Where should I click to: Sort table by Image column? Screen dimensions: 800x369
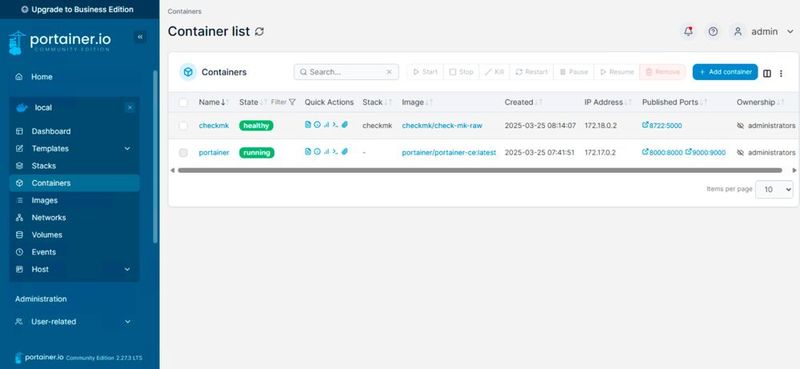pos(416,102)
